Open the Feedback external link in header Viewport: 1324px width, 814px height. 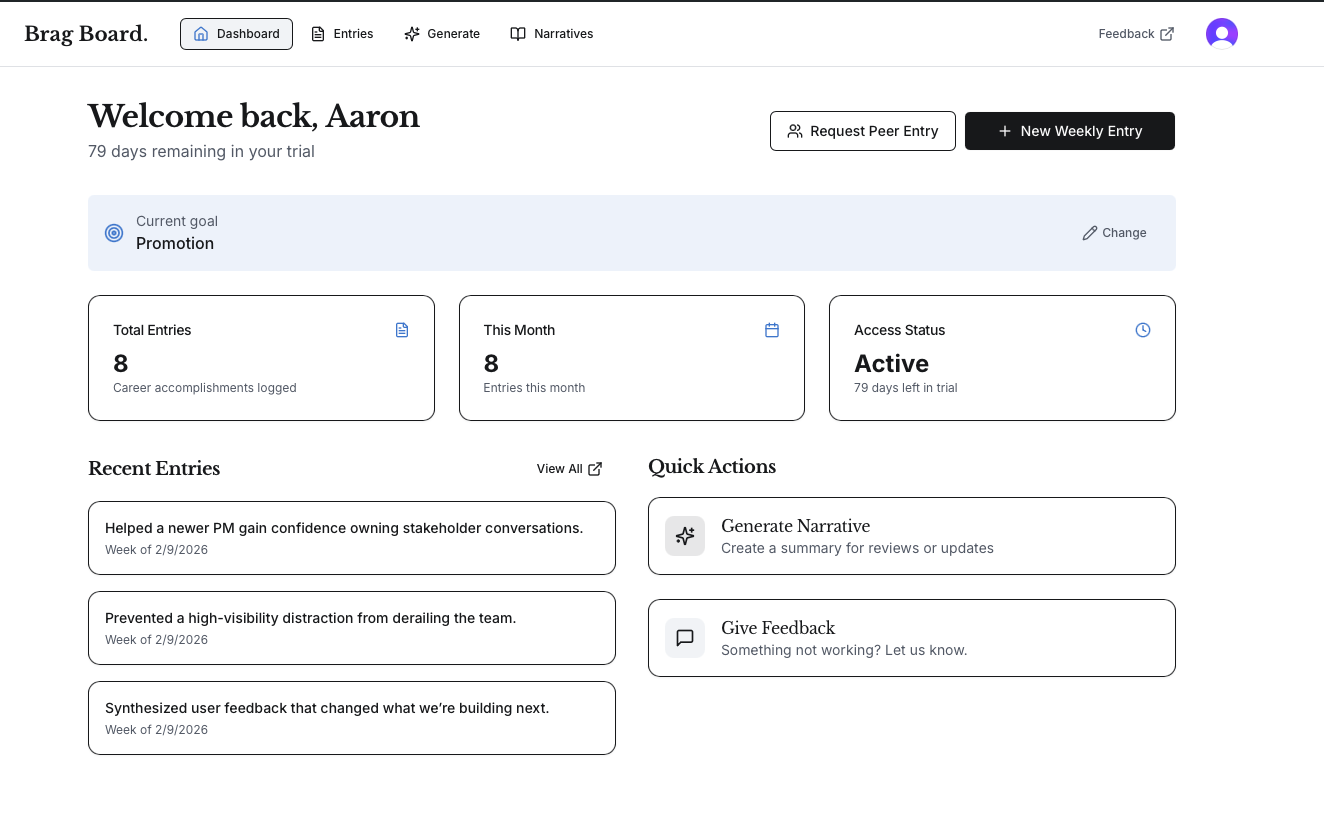(1136, 34)
